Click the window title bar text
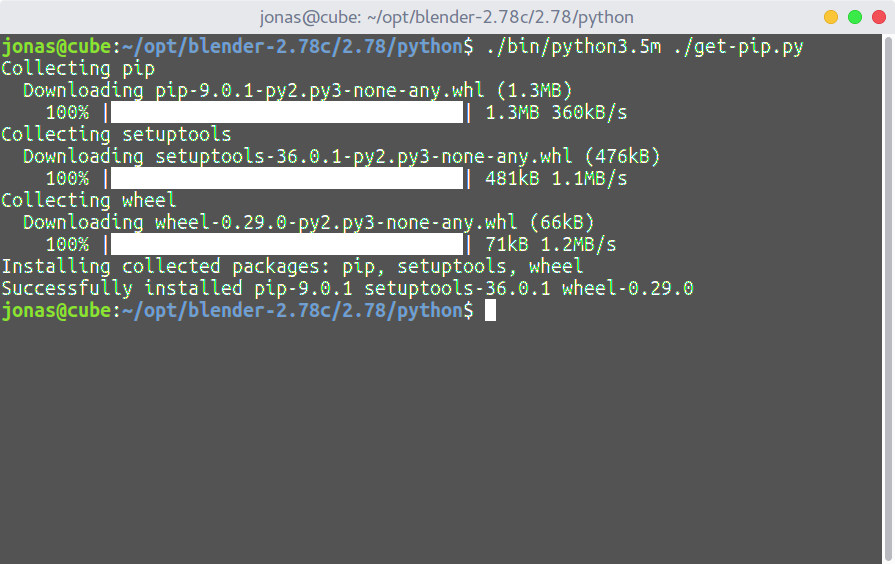Viewport: 895px width, 564px height. (447, 17)
